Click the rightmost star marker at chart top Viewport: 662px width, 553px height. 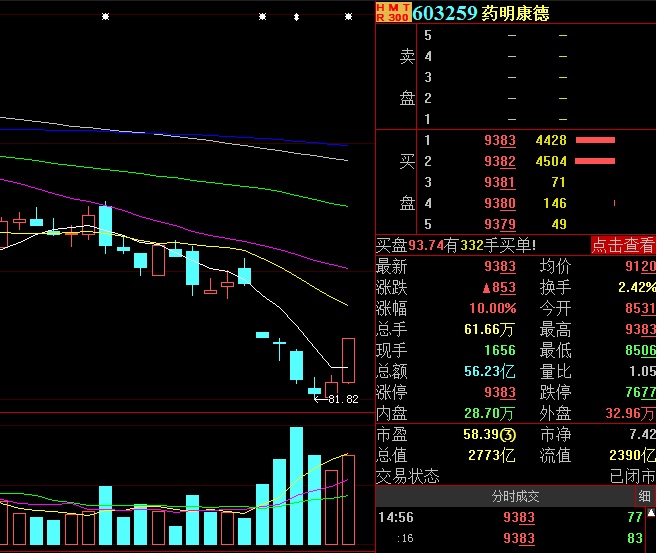tap(348, 17)
